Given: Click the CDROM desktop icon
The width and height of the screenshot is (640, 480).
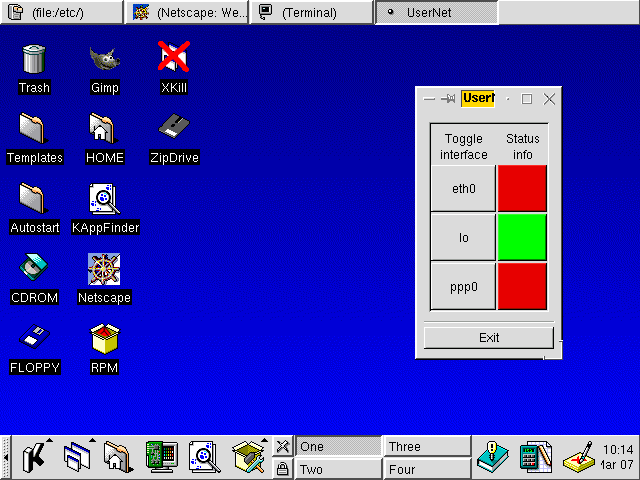Looking at the screenshot, I should click(34, 270).
